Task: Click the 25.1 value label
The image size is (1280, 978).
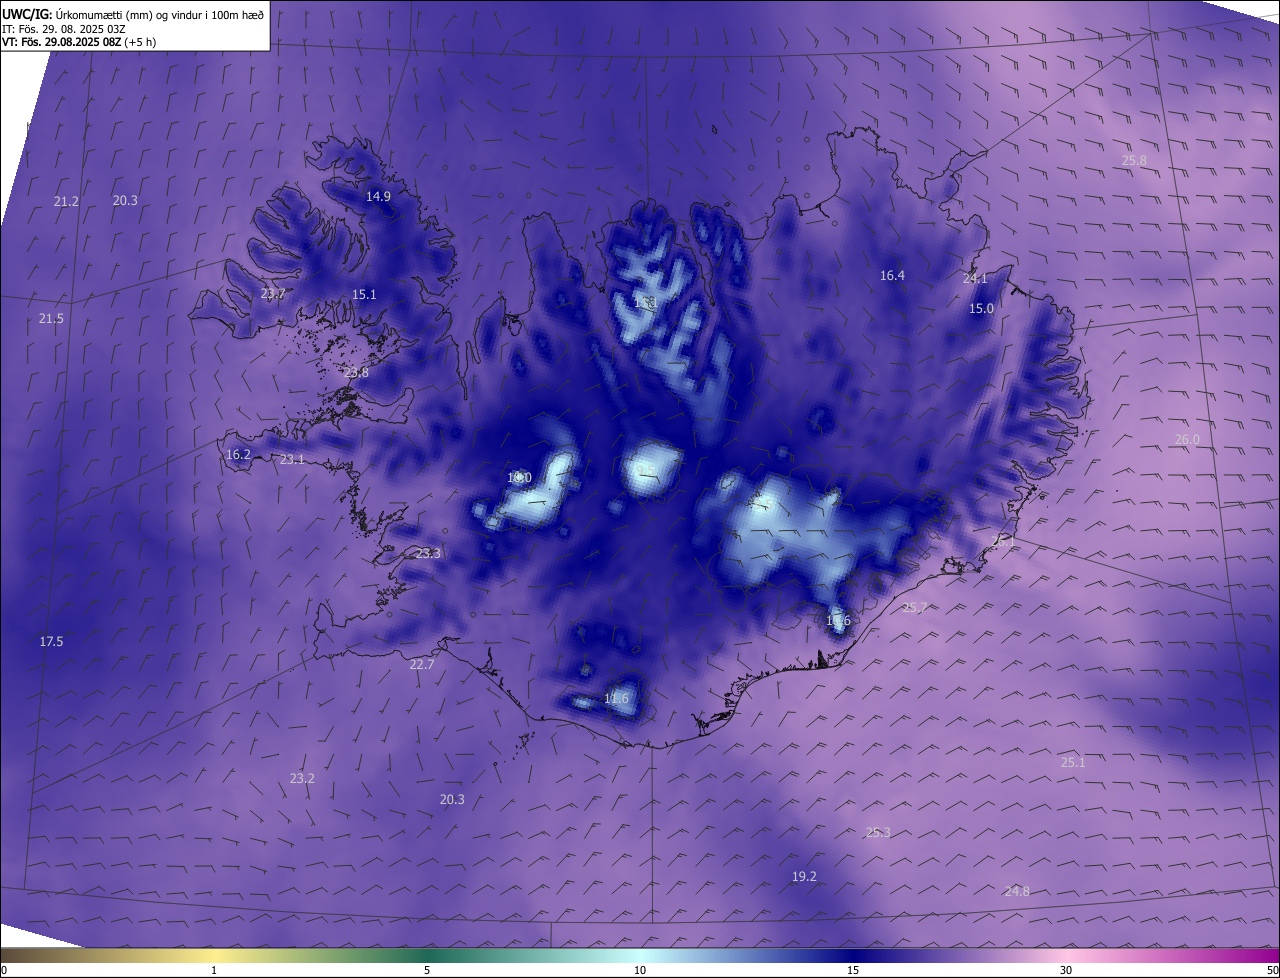Action: point(1073,762)
